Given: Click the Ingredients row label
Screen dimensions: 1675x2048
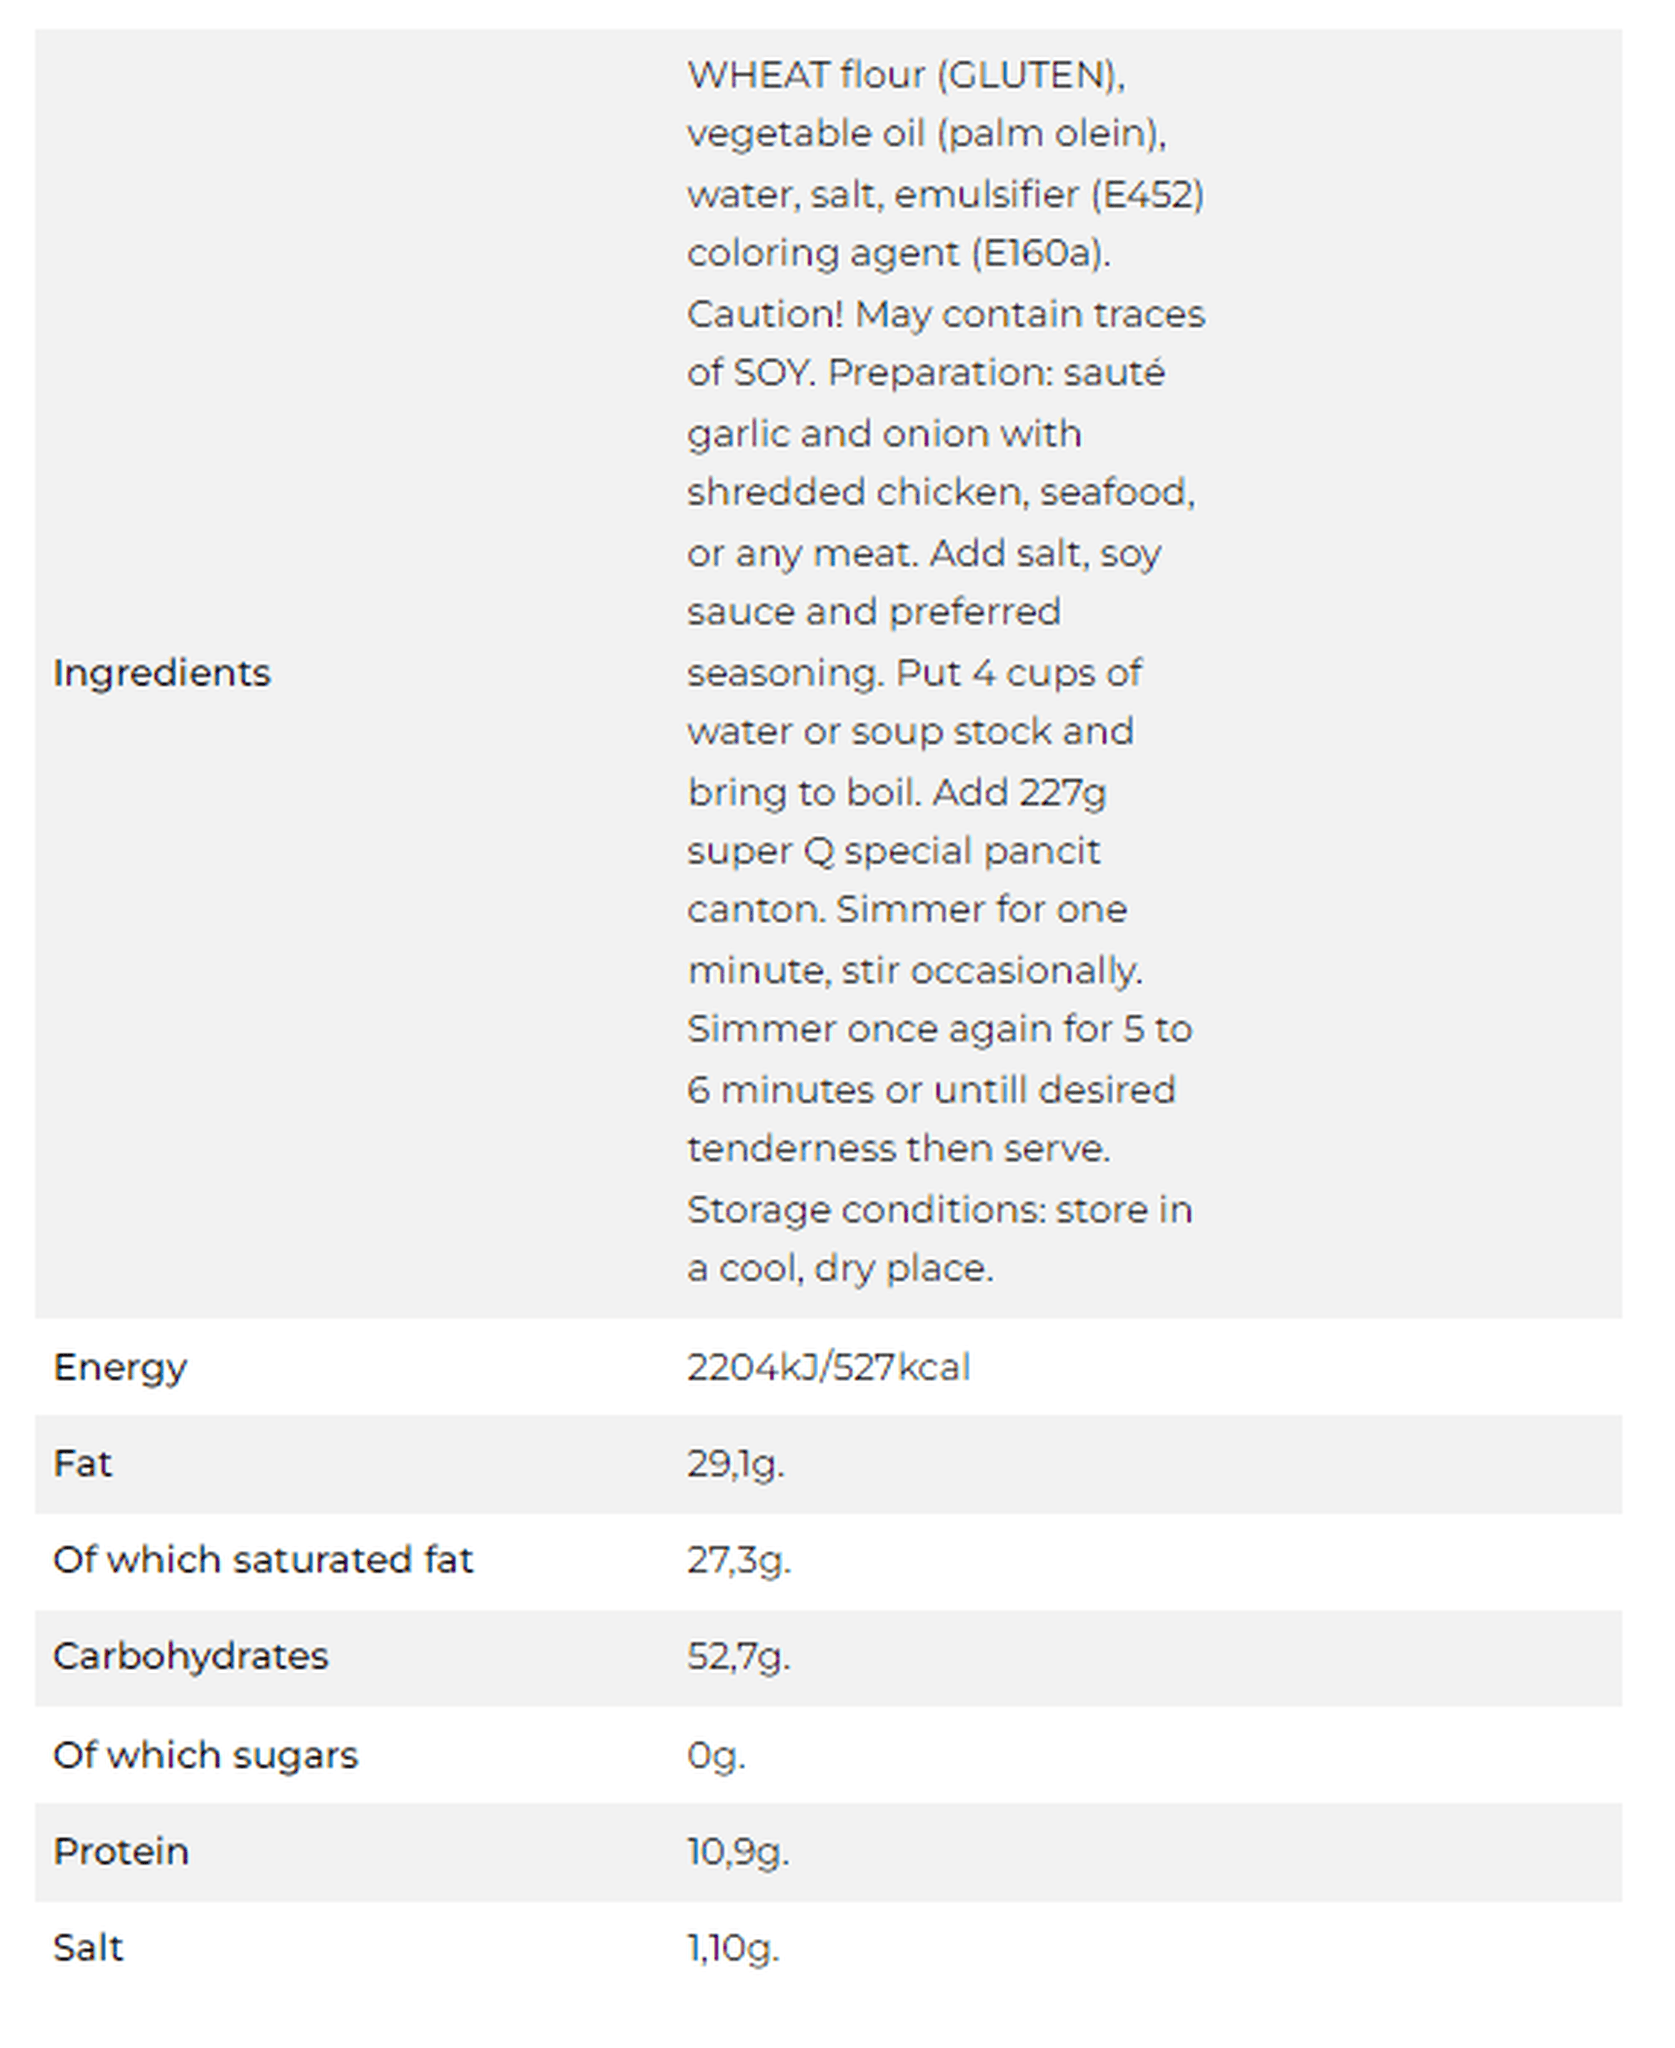Looking at the screenshot, I should (x=162, y=674).
